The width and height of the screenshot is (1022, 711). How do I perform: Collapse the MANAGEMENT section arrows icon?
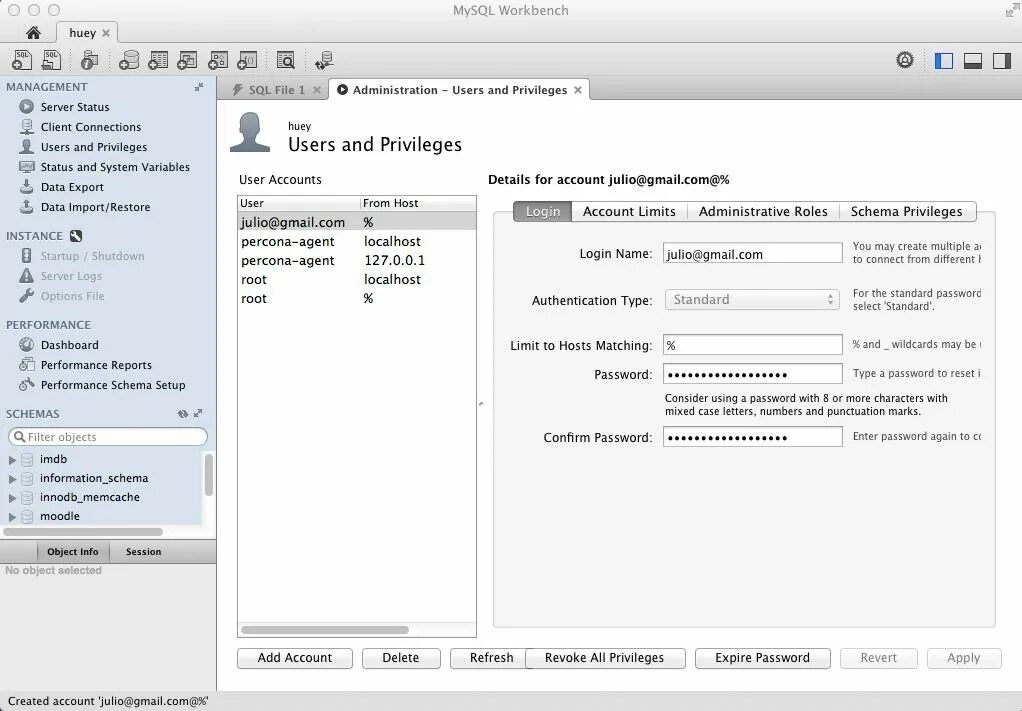(199, 87)
